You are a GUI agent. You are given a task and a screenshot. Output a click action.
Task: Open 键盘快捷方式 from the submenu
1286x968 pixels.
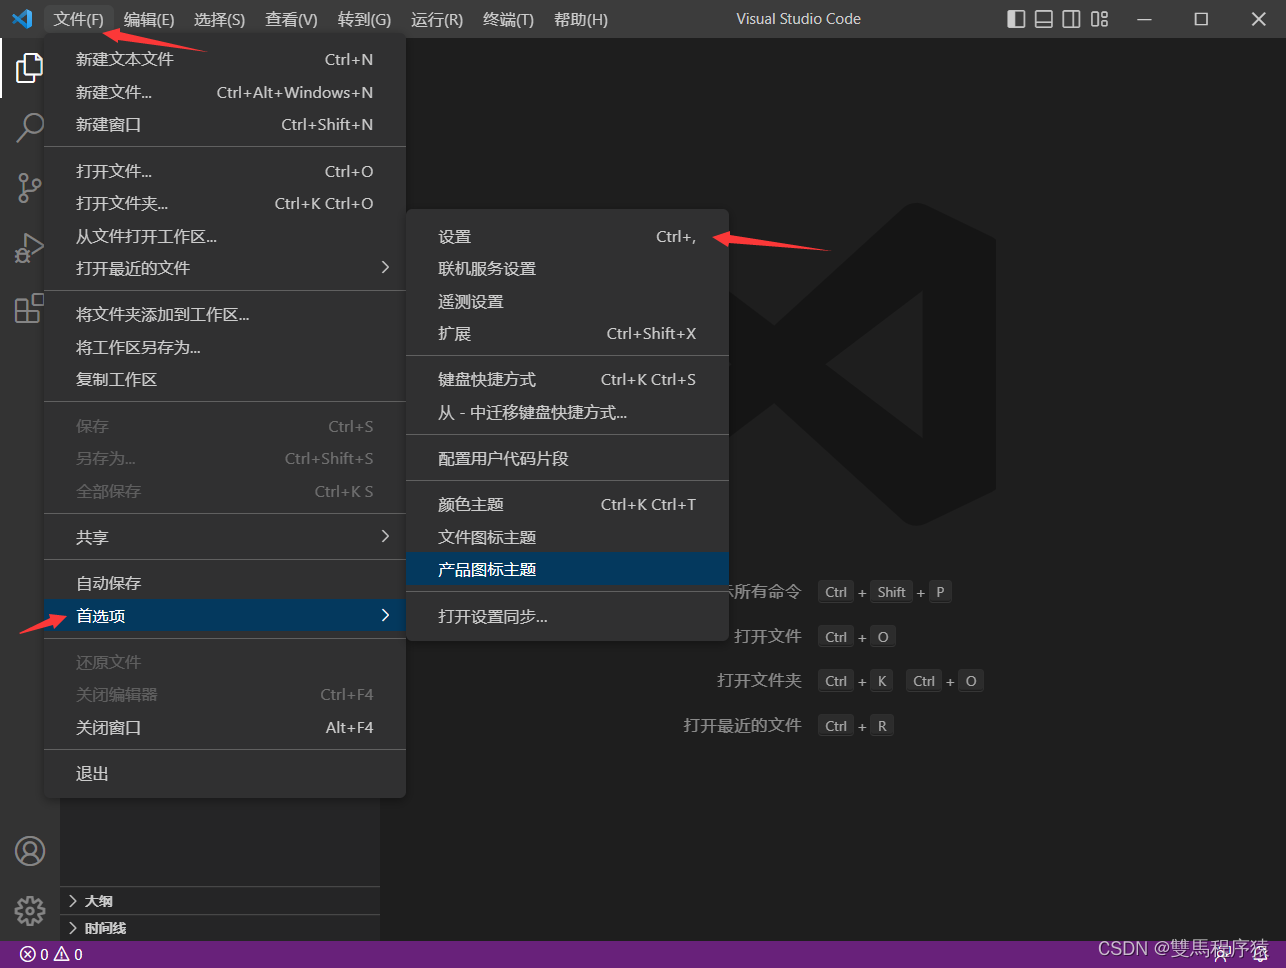coord(567,379)
